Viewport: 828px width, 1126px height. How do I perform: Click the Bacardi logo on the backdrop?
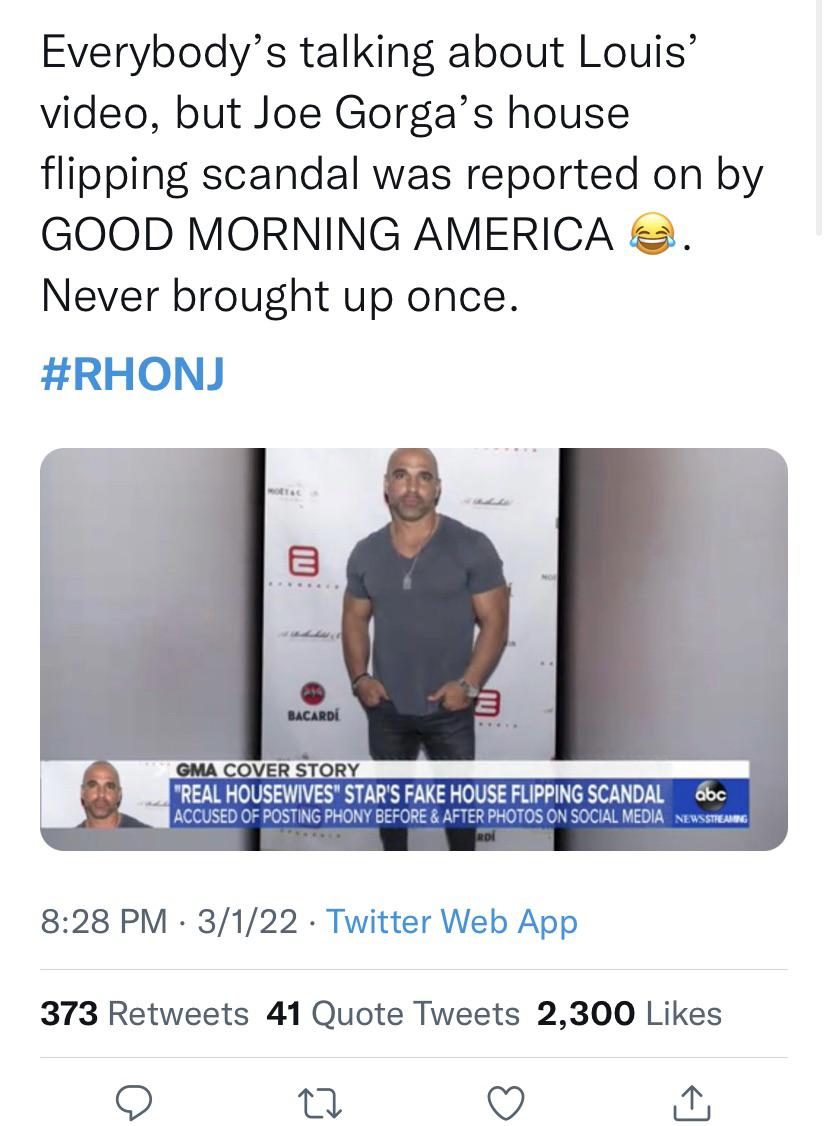[312, 700]
